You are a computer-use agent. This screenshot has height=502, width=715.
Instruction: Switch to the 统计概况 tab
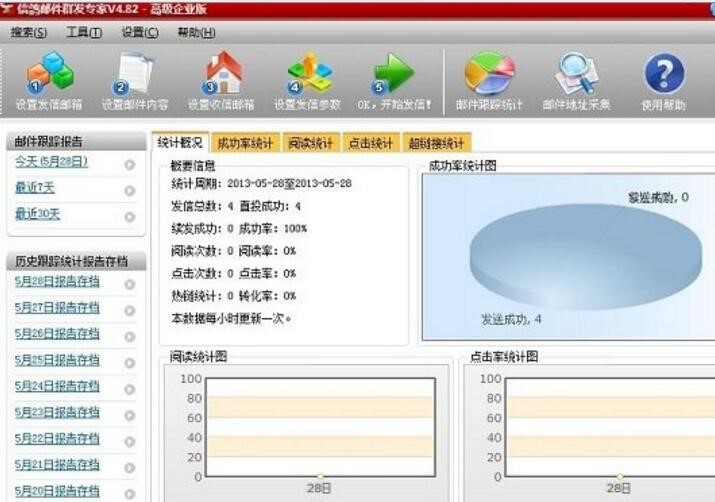coord(180,142)
